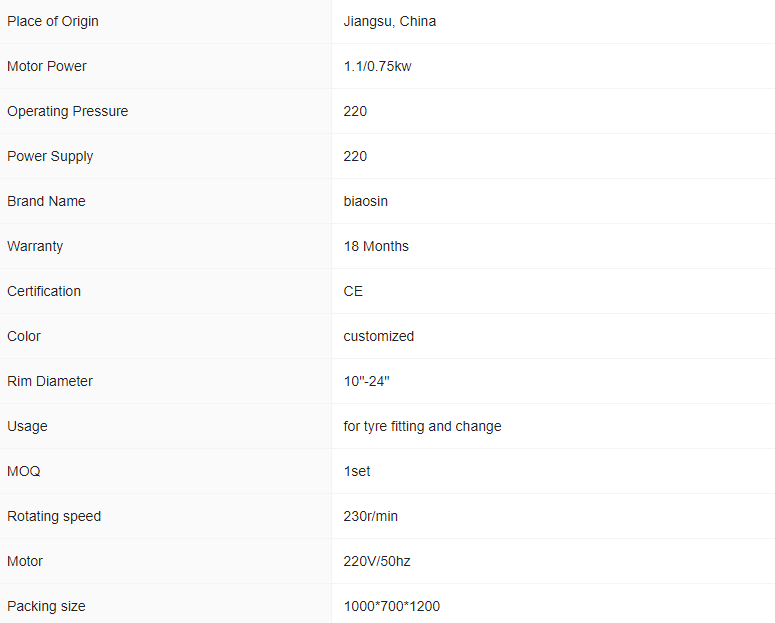Viewport: 775px width, 623px height.
Task: Click the 18 Months warranty value
Action: [376, 246]
